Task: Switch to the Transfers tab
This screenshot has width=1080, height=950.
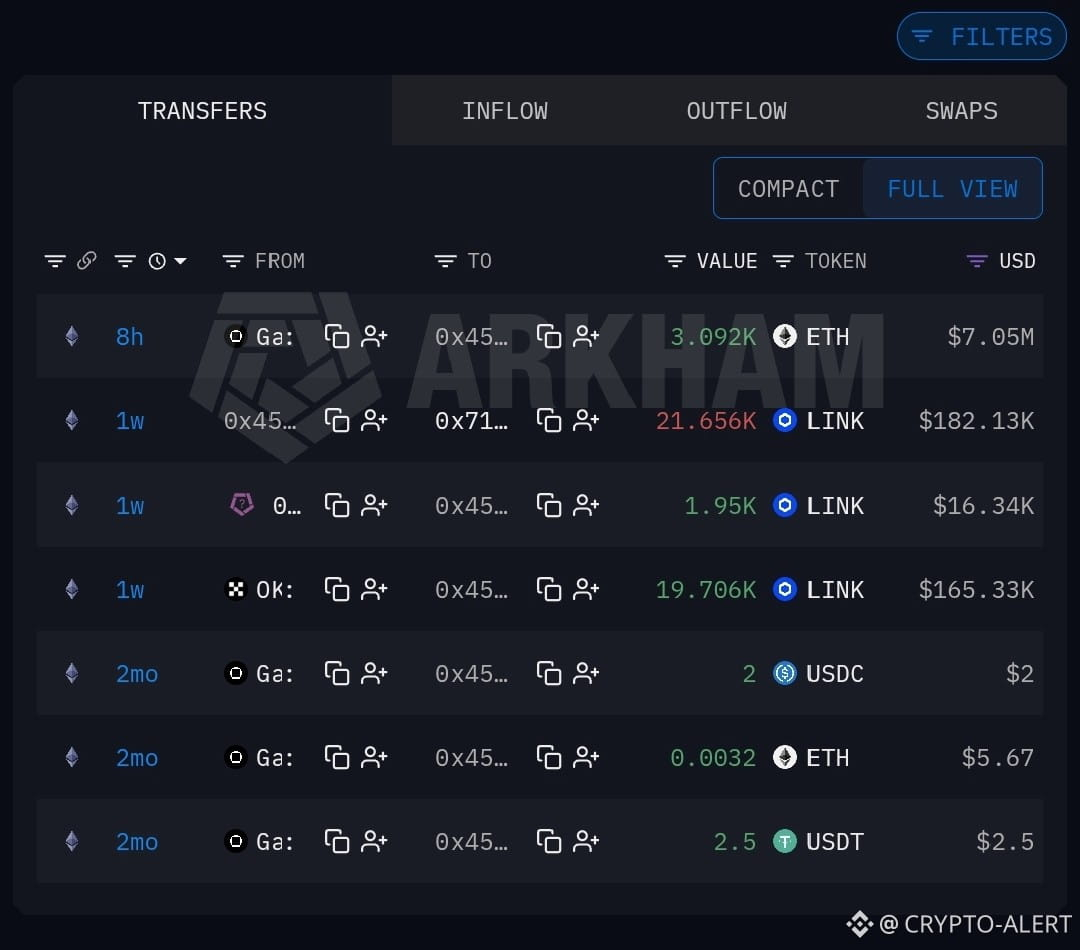Action: (x=202, y=110)
